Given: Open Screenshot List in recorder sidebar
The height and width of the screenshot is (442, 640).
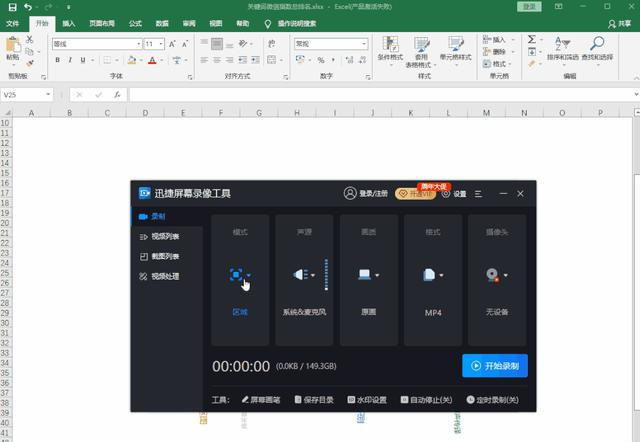Looking at the screenshot, I should point(159,256).
